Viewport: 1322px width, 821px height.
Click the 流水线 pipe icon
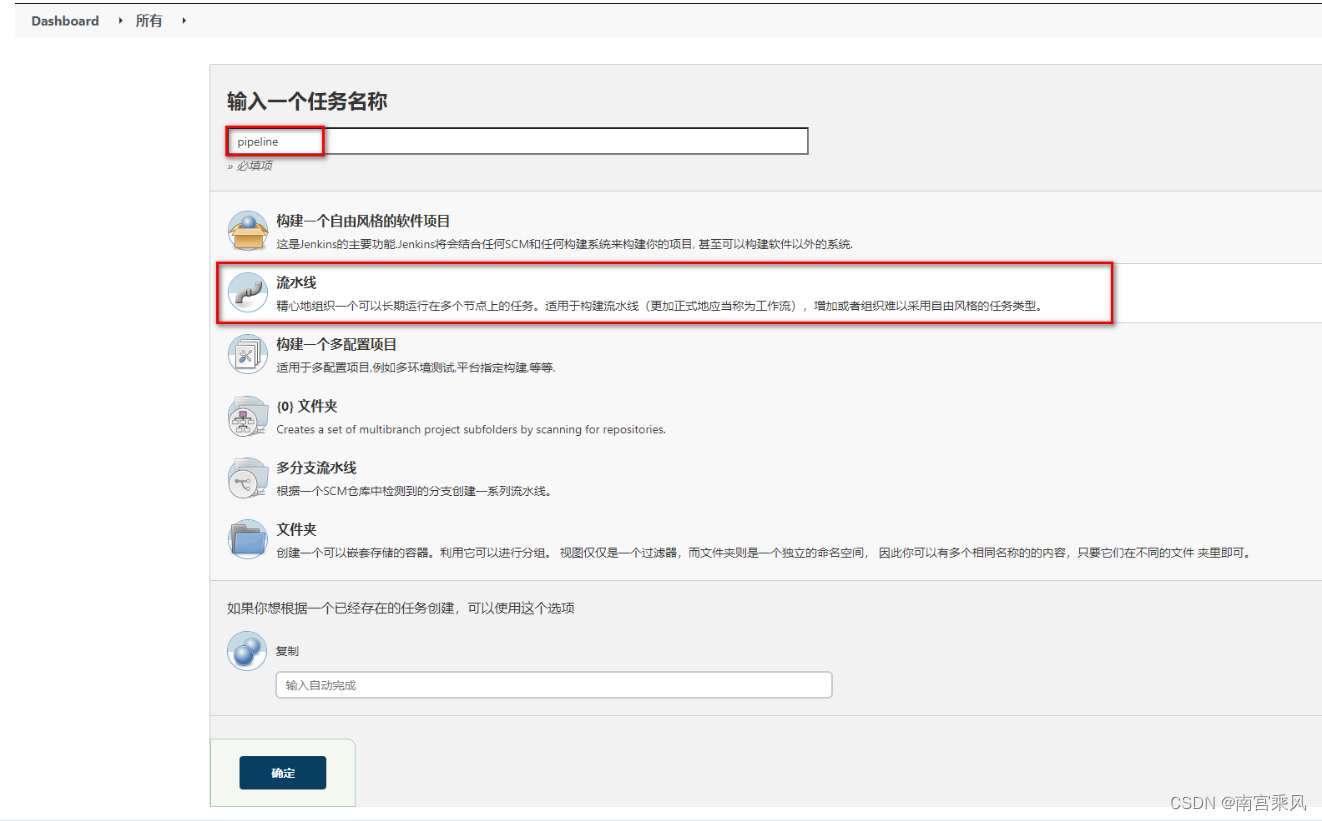pos(247,293)
